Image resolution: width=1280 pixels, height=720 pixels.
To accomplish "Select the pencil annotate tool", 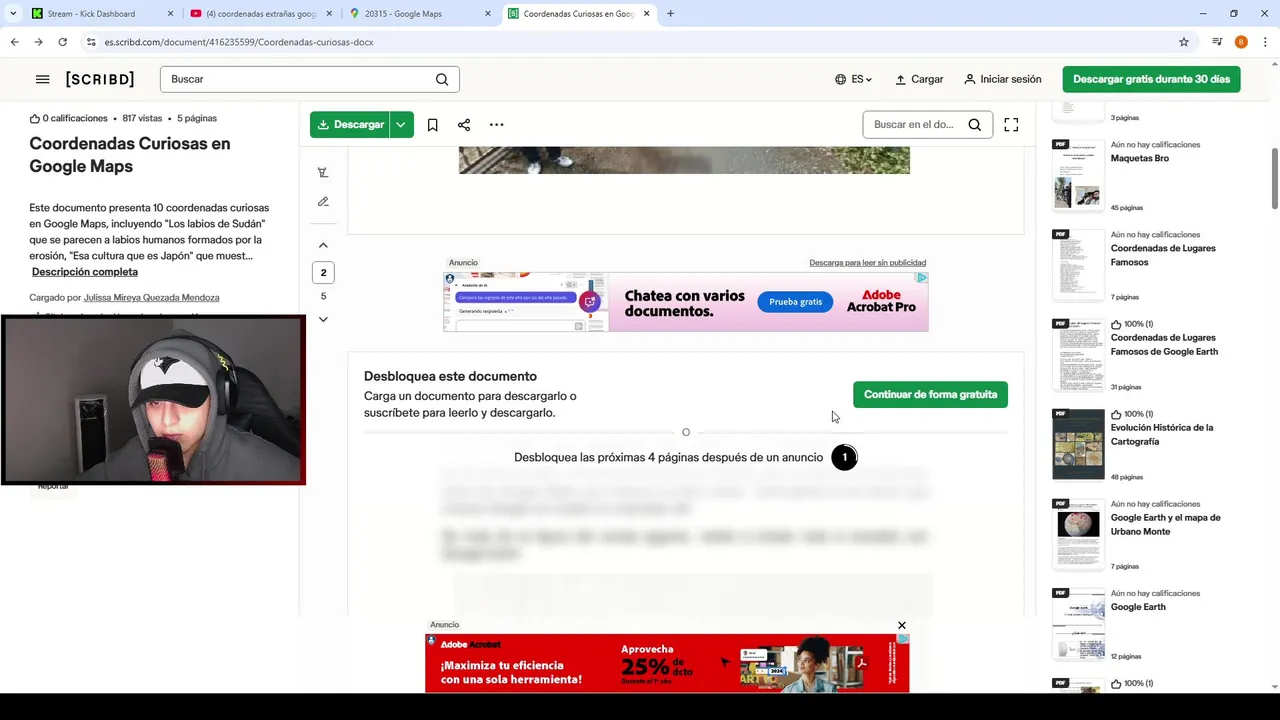I will 323,201.
